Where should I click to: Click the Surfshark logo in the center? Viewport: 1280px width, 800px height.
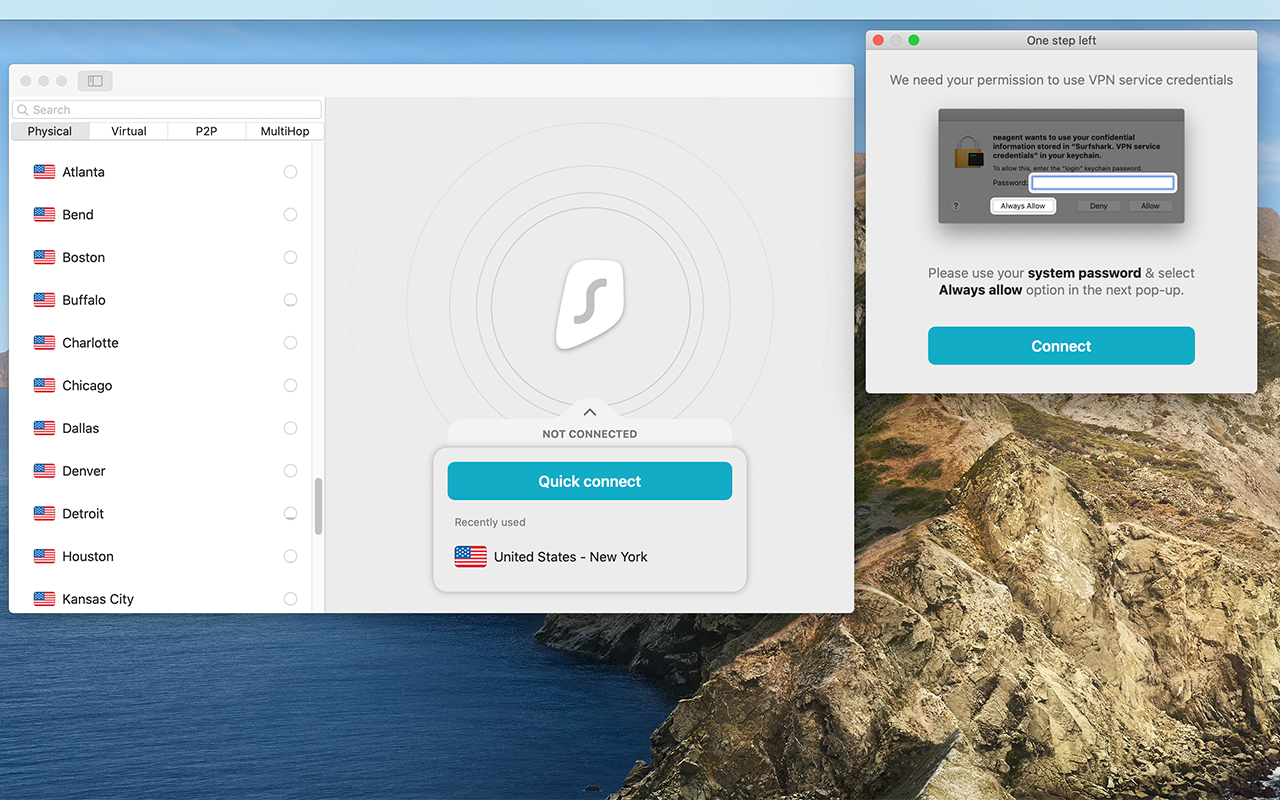click(x=590, y=304)
